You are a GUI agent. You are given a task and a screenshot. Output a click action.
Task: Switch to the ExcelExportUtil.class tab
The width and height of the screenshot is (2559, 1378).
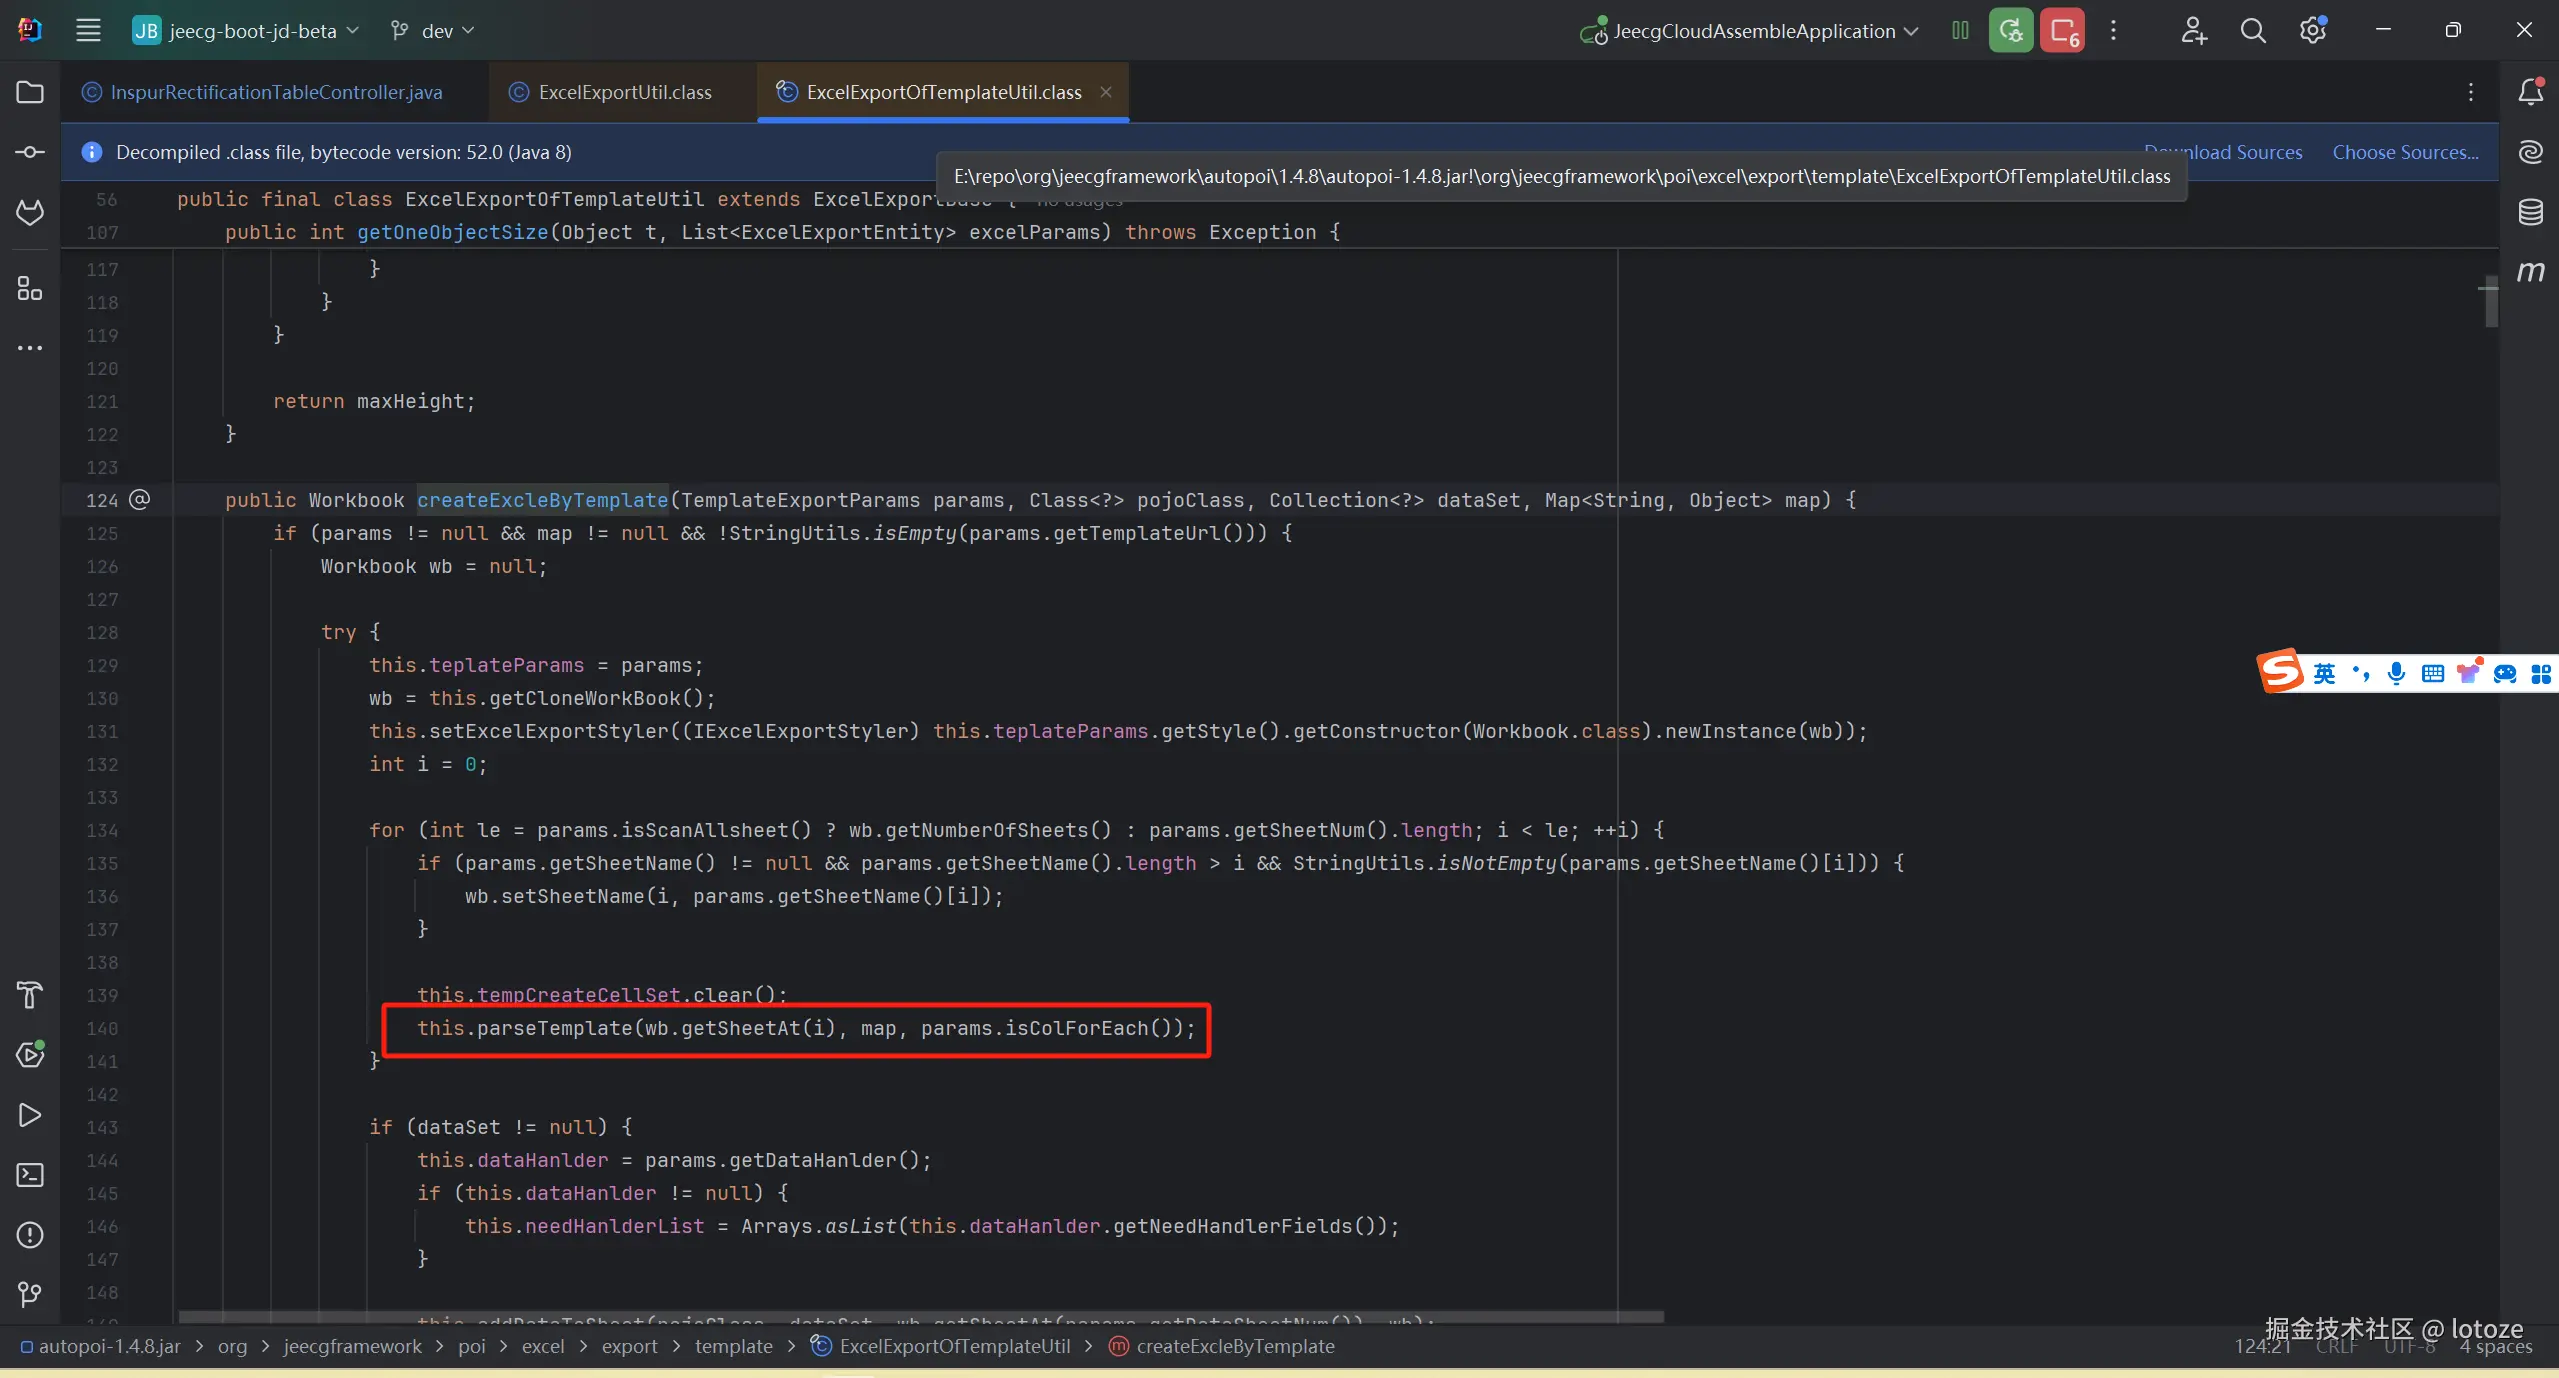coord(624,92)
